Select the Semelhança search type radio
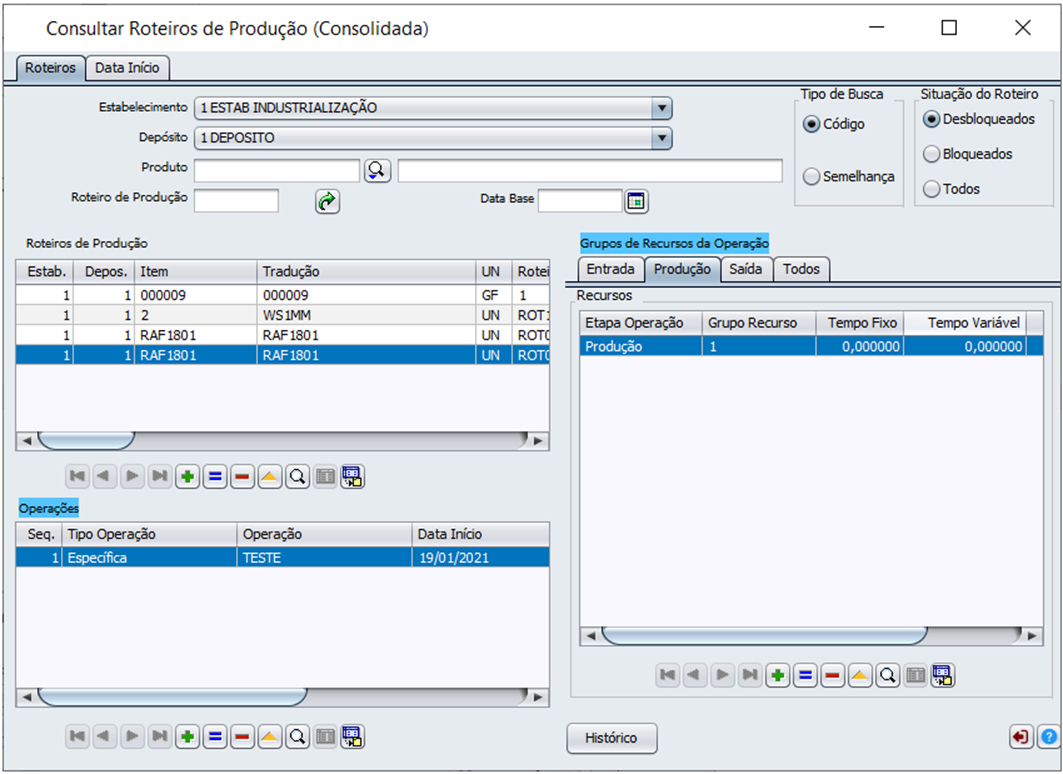This screenshot has width=1063, height=774. [811, 177]
